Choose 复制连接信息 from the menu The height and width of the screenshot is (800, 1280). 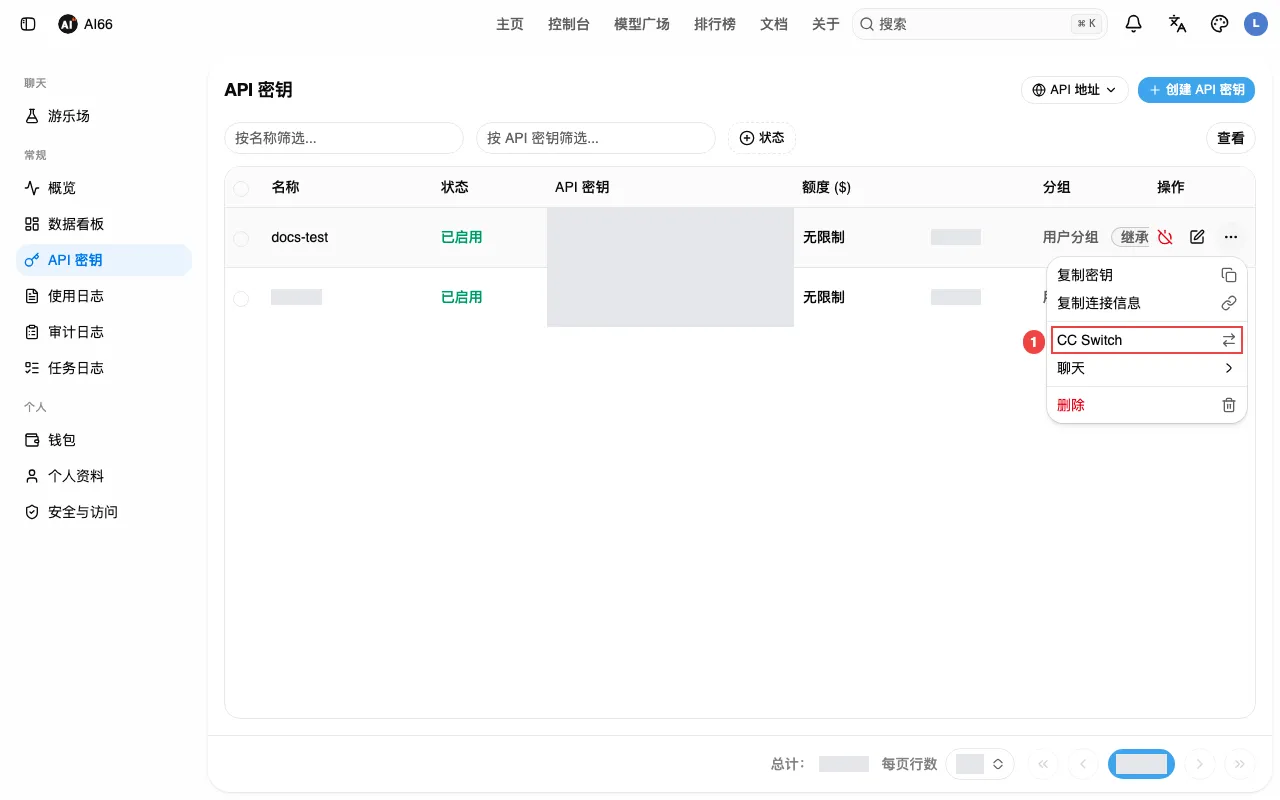point(1146,303)
